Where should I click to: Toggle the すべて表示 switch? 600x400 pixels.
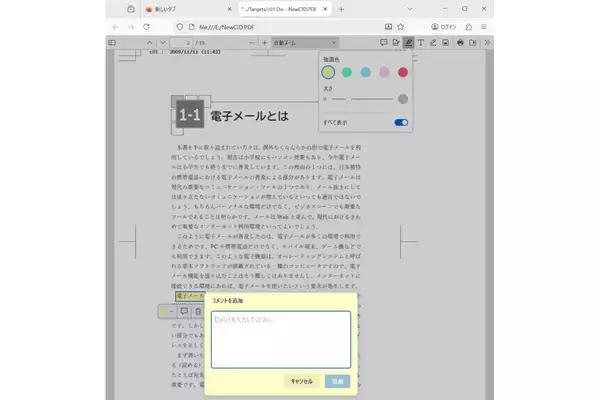401,122
